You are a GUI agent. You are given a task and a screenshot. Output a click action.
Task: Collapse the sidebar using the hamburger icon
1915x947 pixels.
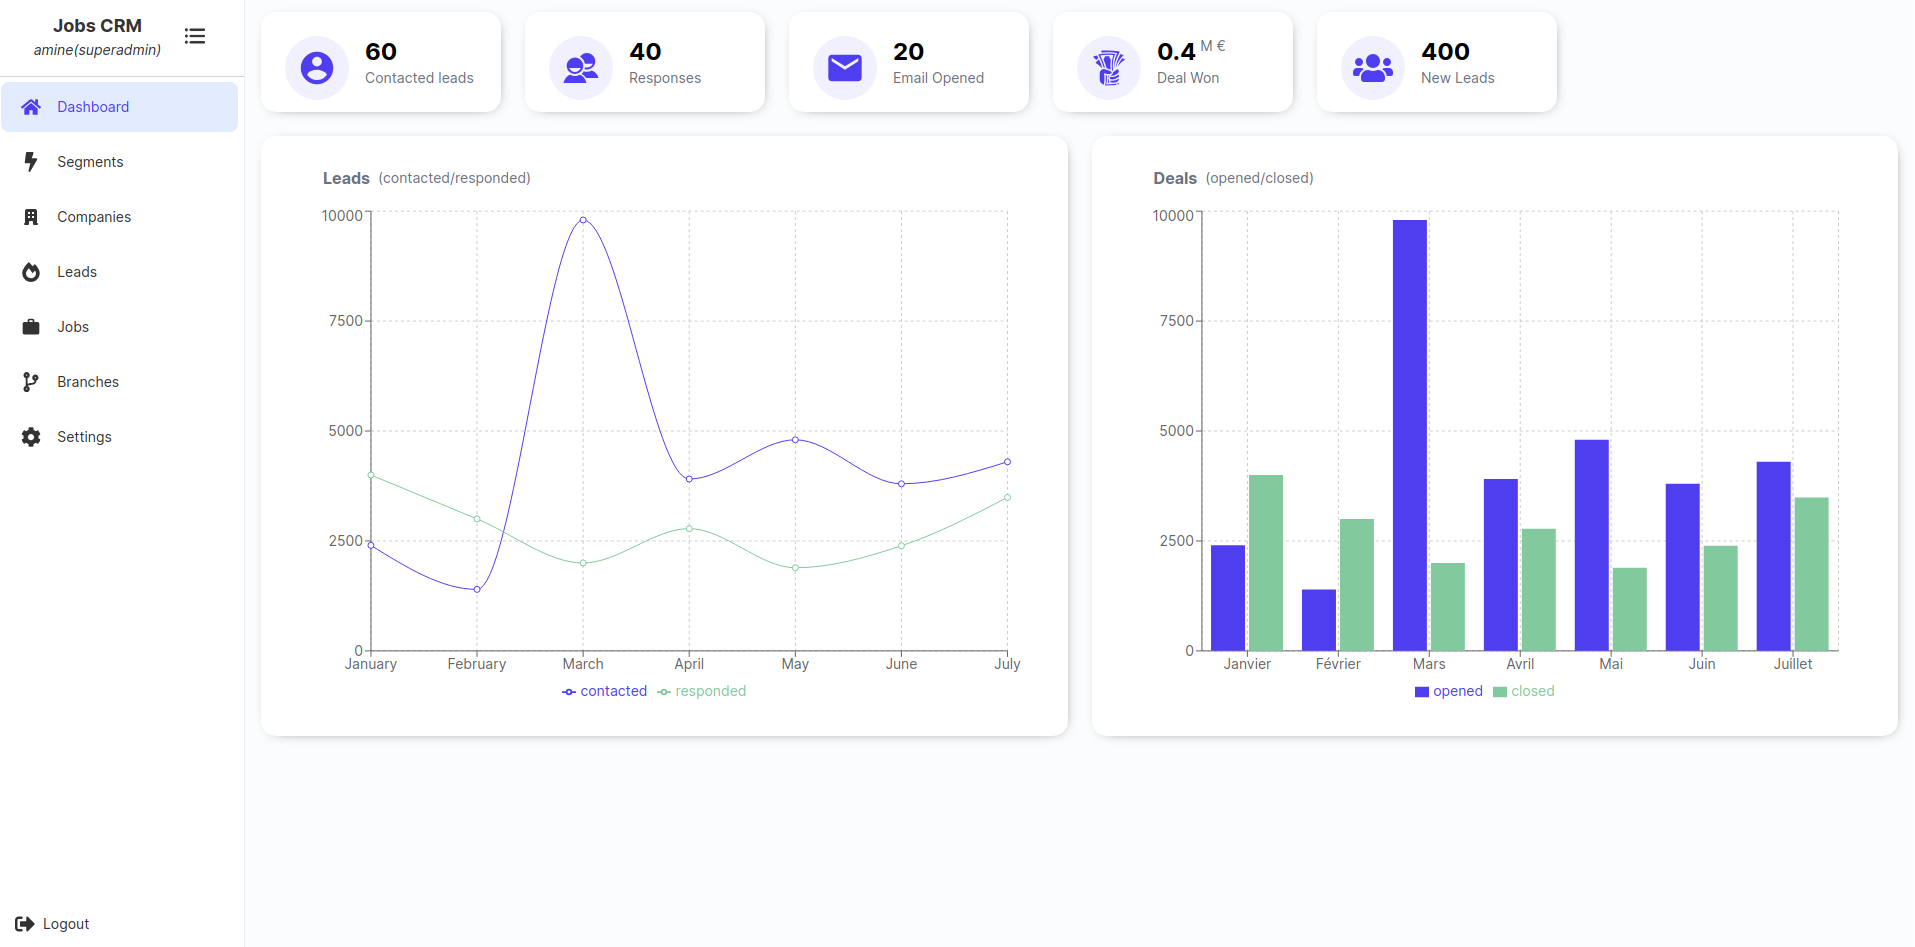coord(195,36)
